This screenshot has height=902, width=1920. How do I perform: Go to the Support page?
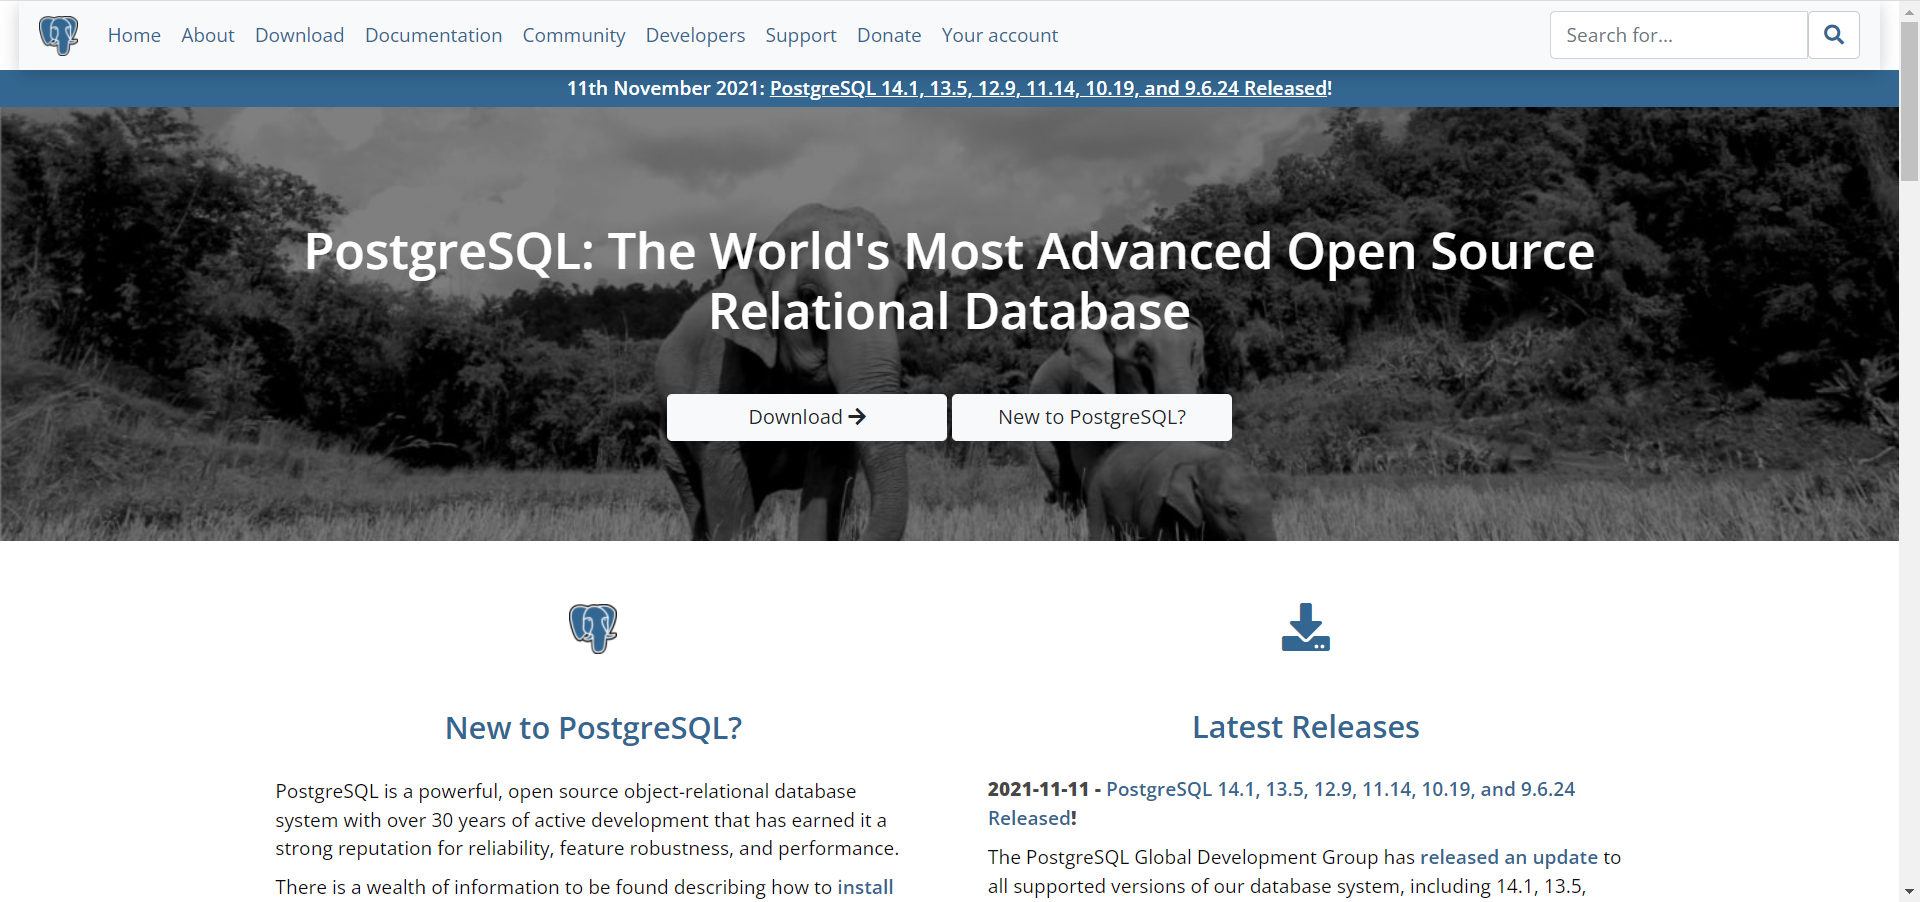click(800, 35)
